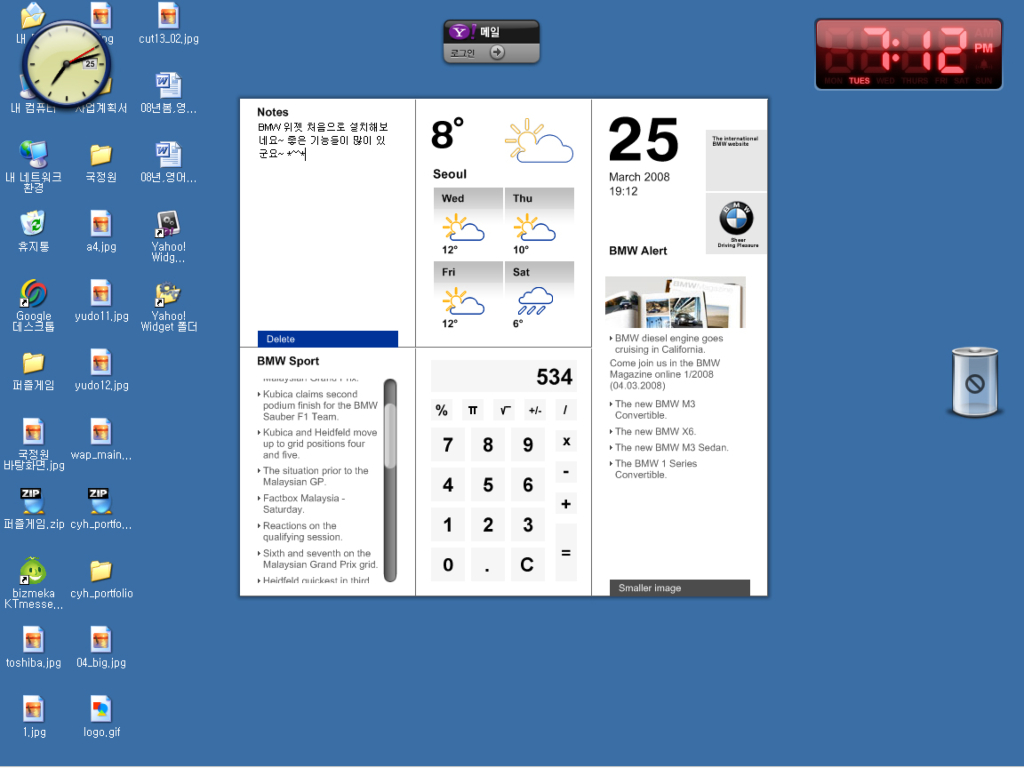Open wap_main image file

(101, 439)
